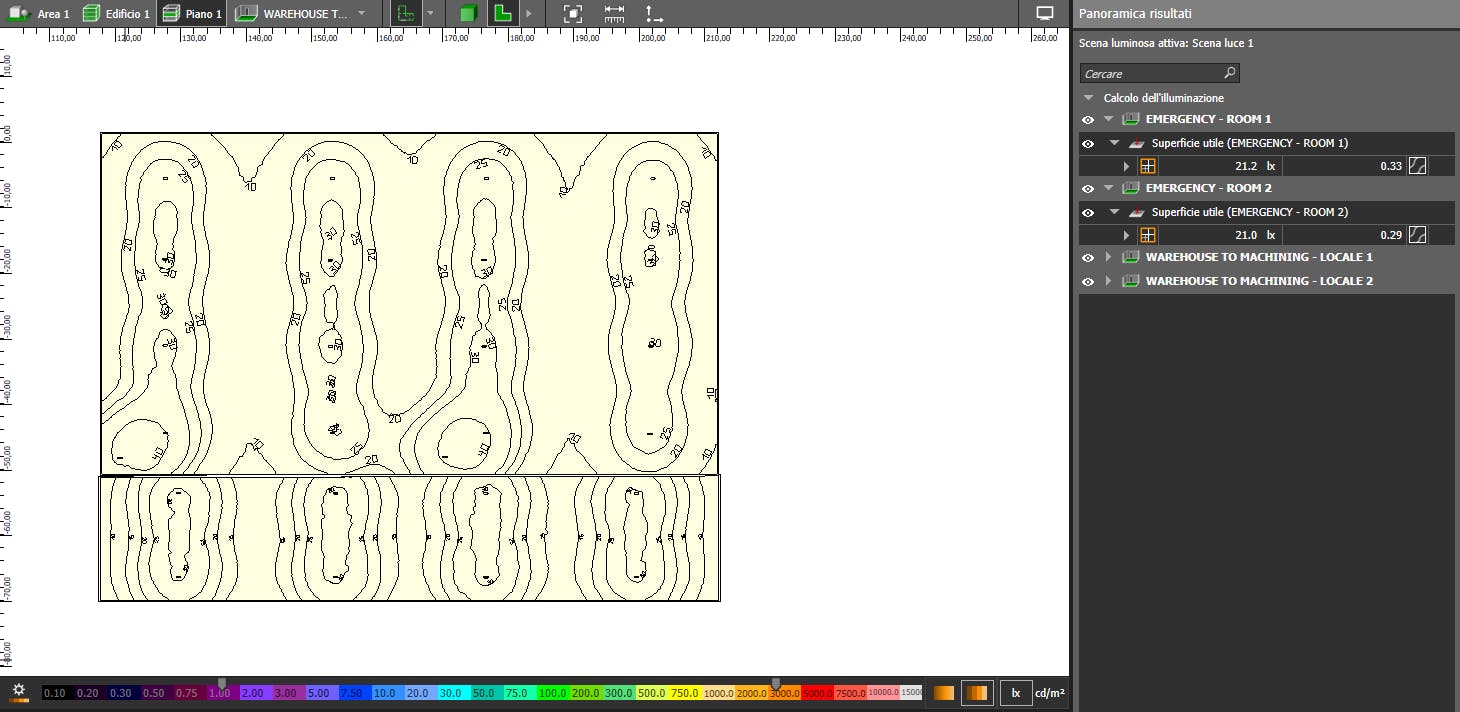Collapse Superficie utile (EMERGENCY - ROOM 2)
Viewport: 1460px width, 712px height.
[x=1114, y=212]
